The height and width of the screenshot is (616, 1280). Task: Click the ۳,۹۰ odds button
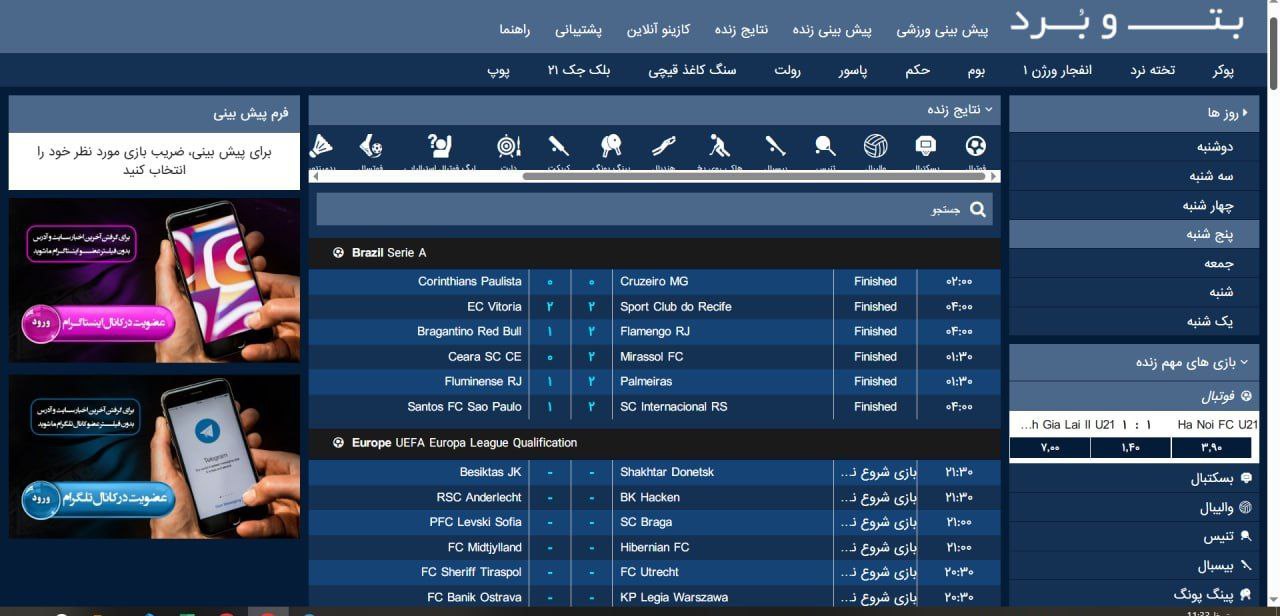(1211, 448)
